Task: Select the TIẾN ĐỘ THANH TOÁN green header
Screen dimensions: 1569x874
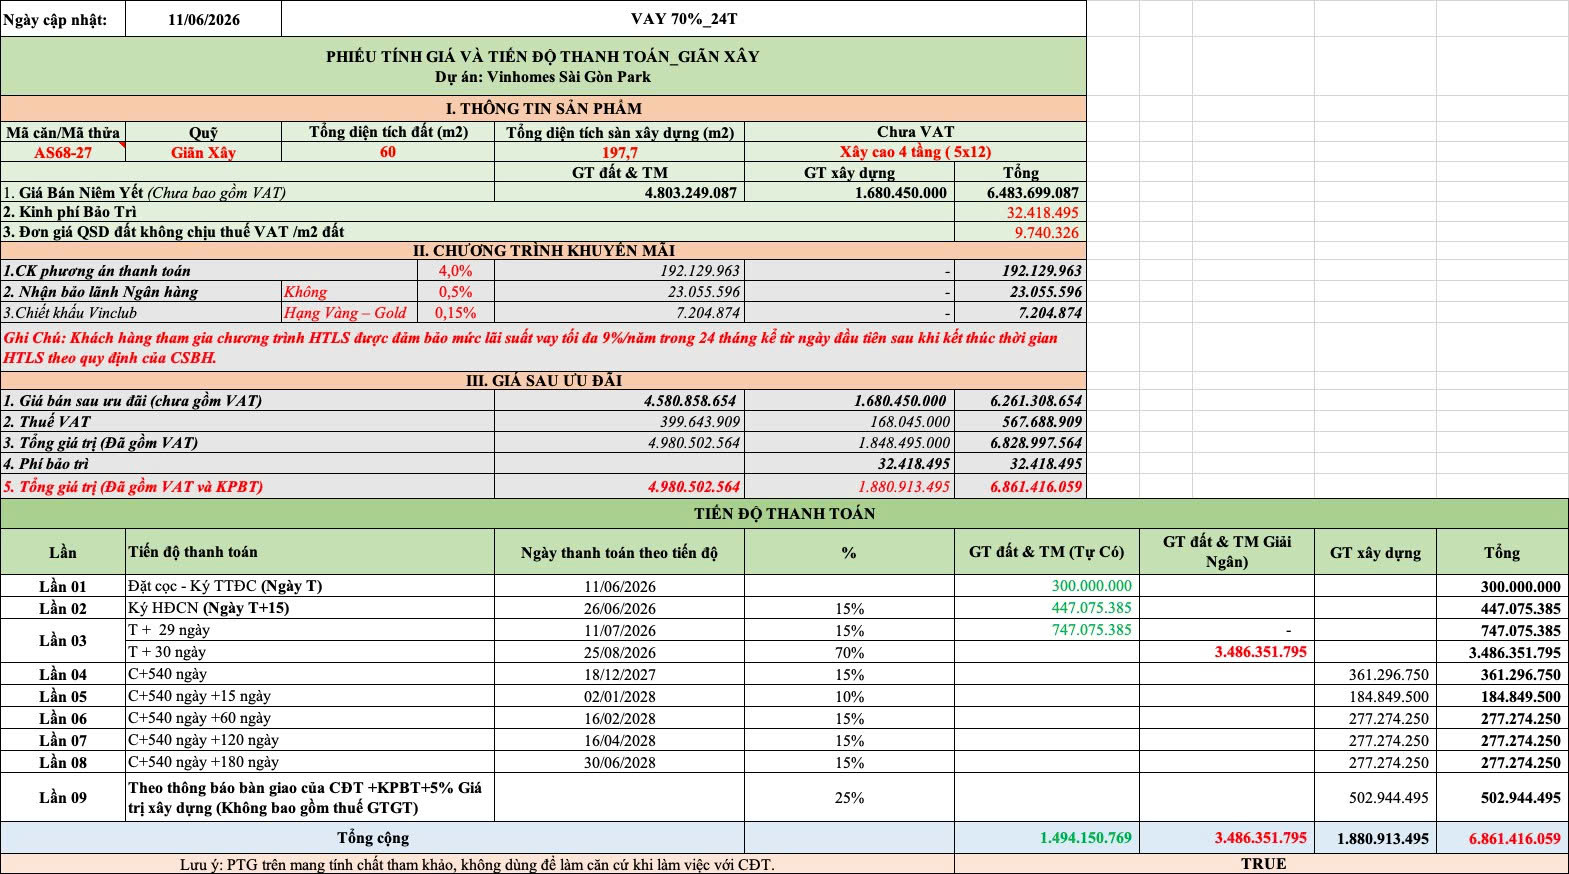Action: pyautogui.click(x=784, y=513)
